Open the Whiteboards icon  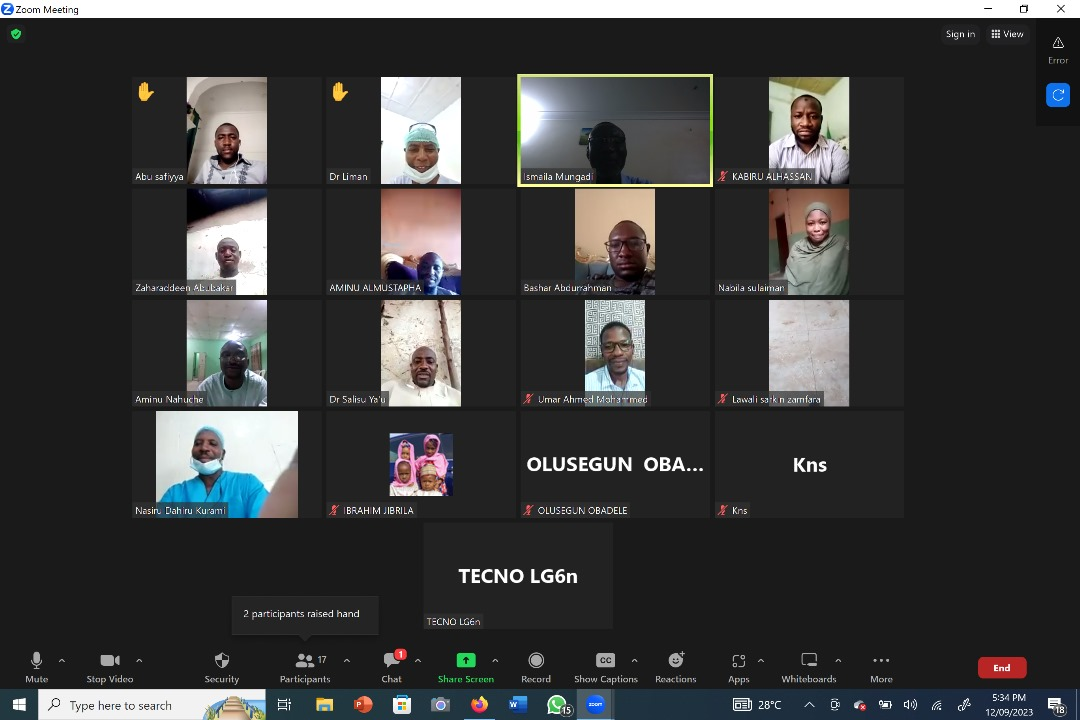tap(808, 660)
